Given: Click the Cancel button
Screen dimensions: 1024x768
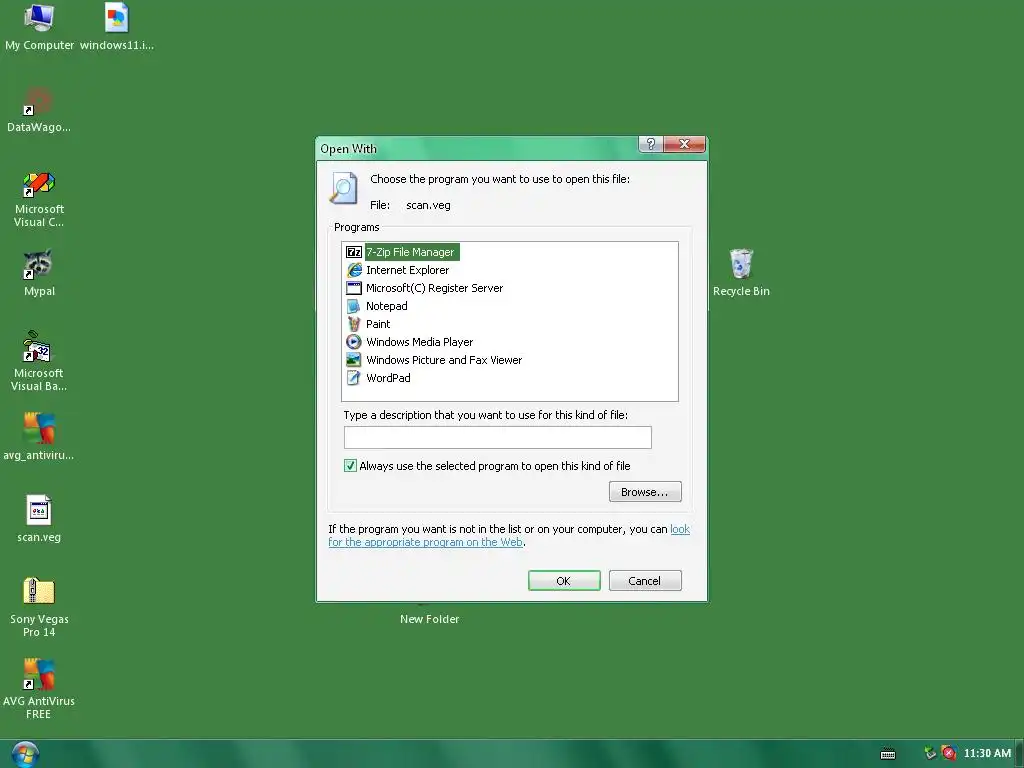Looking at the screenshot, I should click(x=645, y=581).
